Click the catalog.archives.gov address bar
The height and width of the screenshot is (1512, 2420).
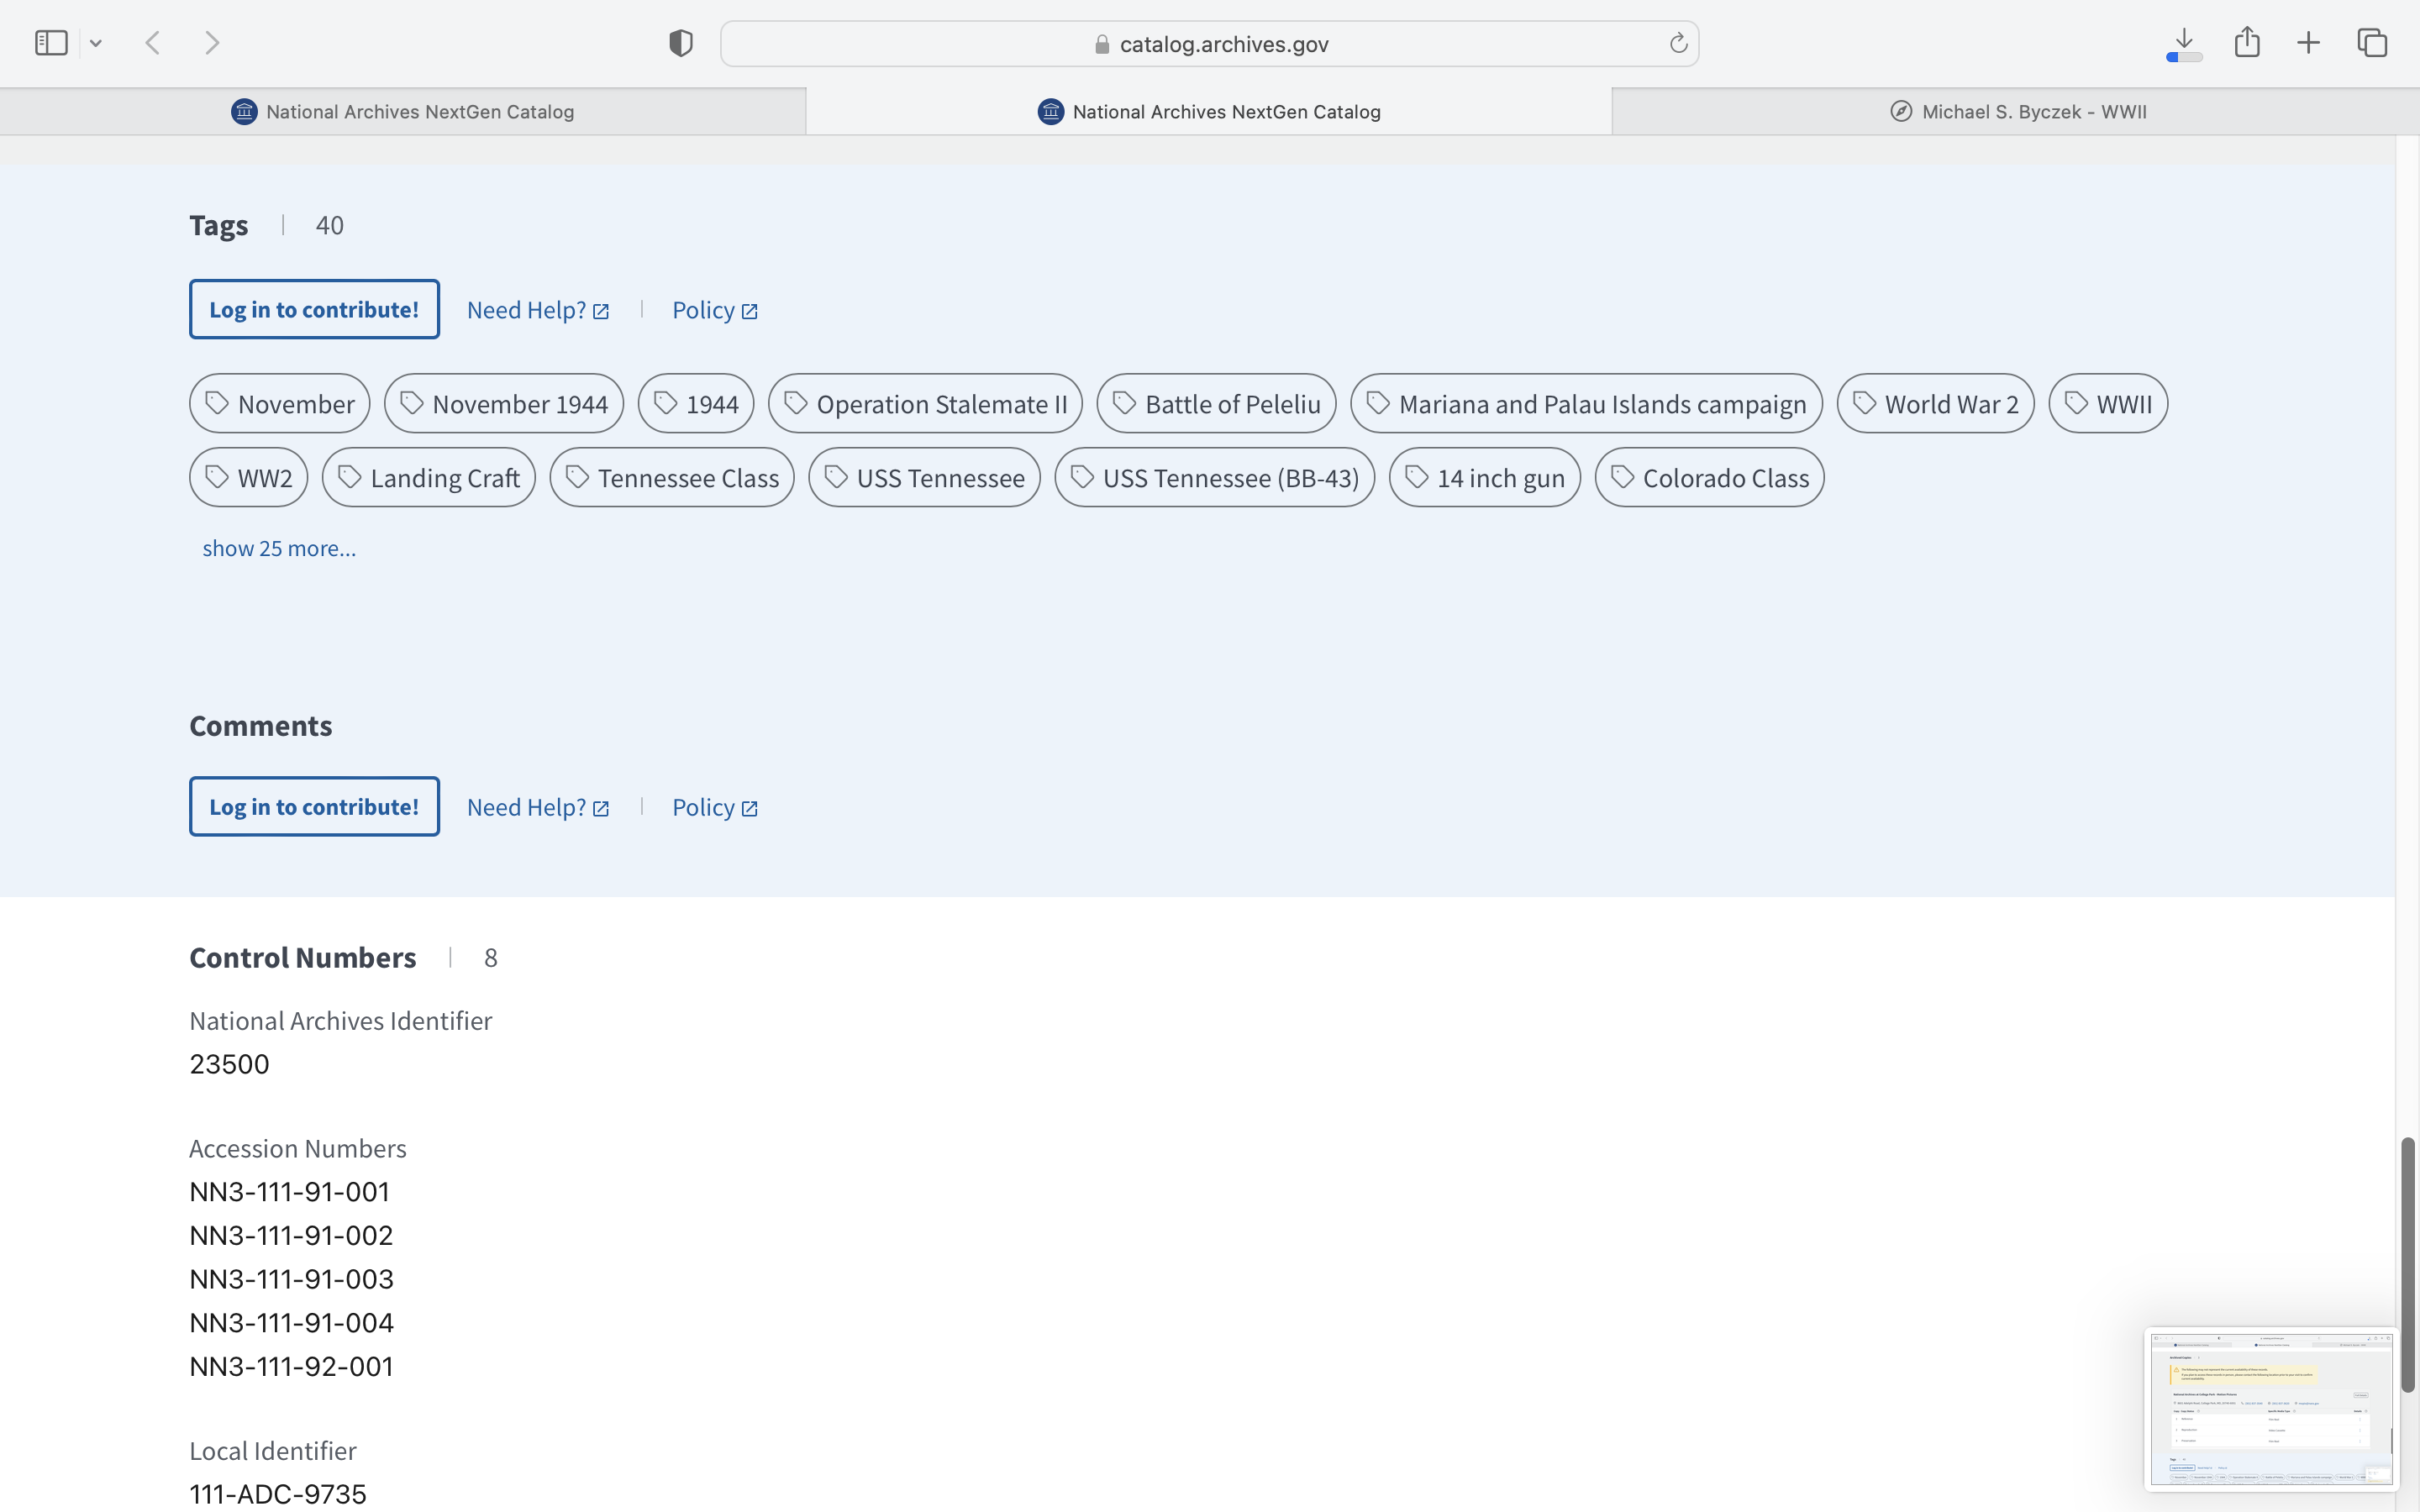tap(1210, 44)
